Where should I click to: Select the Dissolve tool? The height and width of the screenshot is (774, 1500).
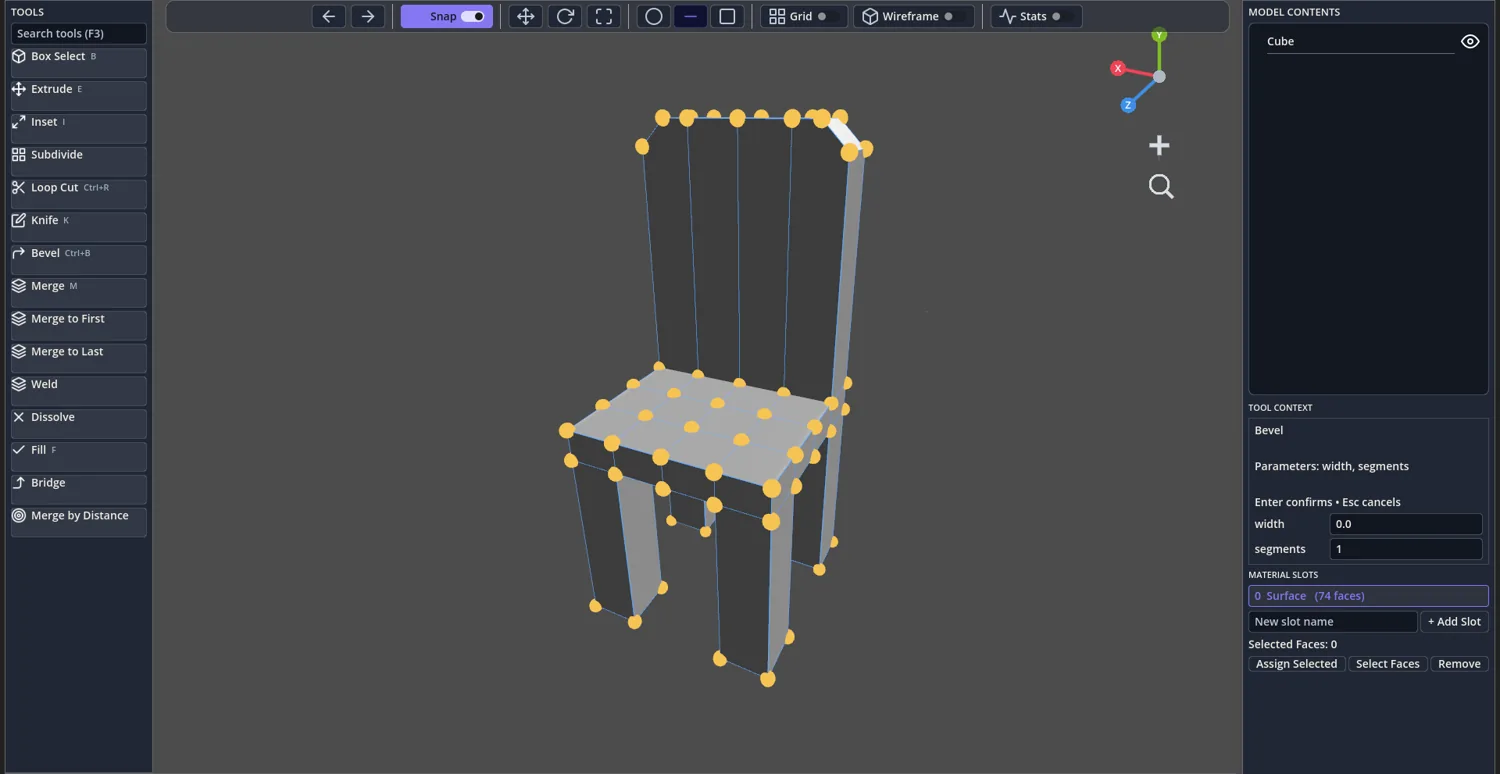point(79,423)
